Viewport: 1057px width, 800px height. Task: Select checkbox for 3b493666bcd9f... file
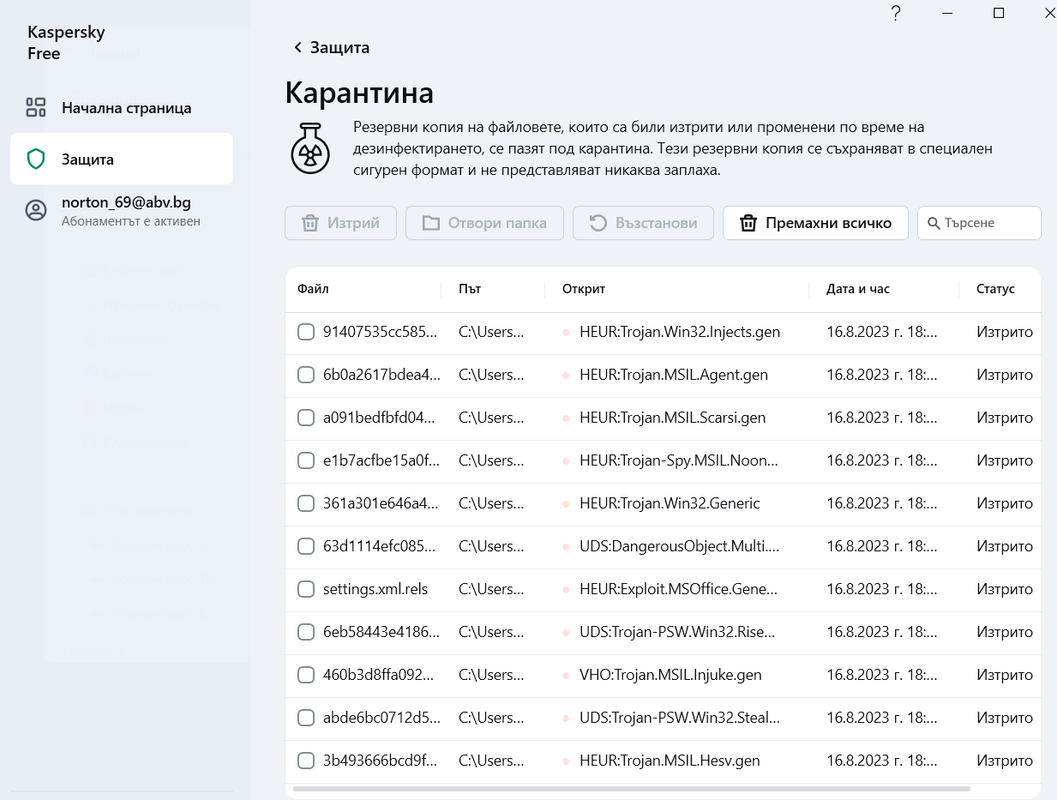coord(306,761)
